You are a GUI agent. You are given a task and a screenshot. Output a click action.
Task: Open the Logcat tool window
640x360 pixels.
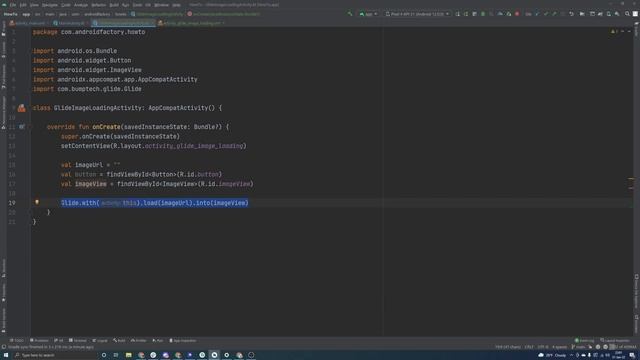(x=100, y=340)
